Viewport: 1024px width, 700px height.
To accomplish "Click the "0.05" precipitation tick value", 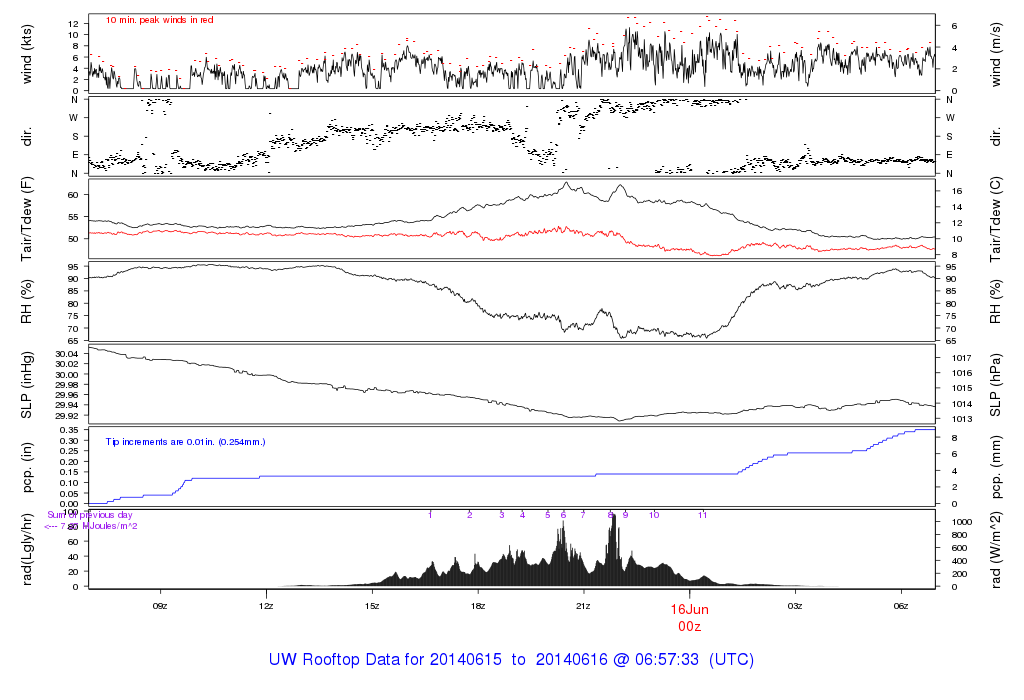I will (69, 493).
